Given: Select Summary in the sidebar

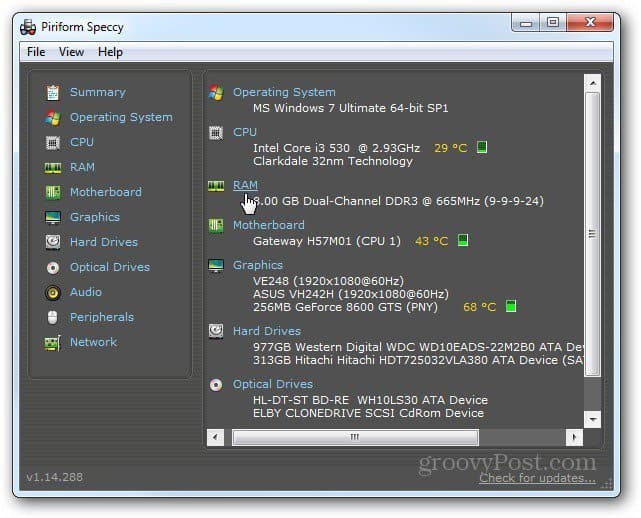Looking at the screenshot, I should 98,92.
